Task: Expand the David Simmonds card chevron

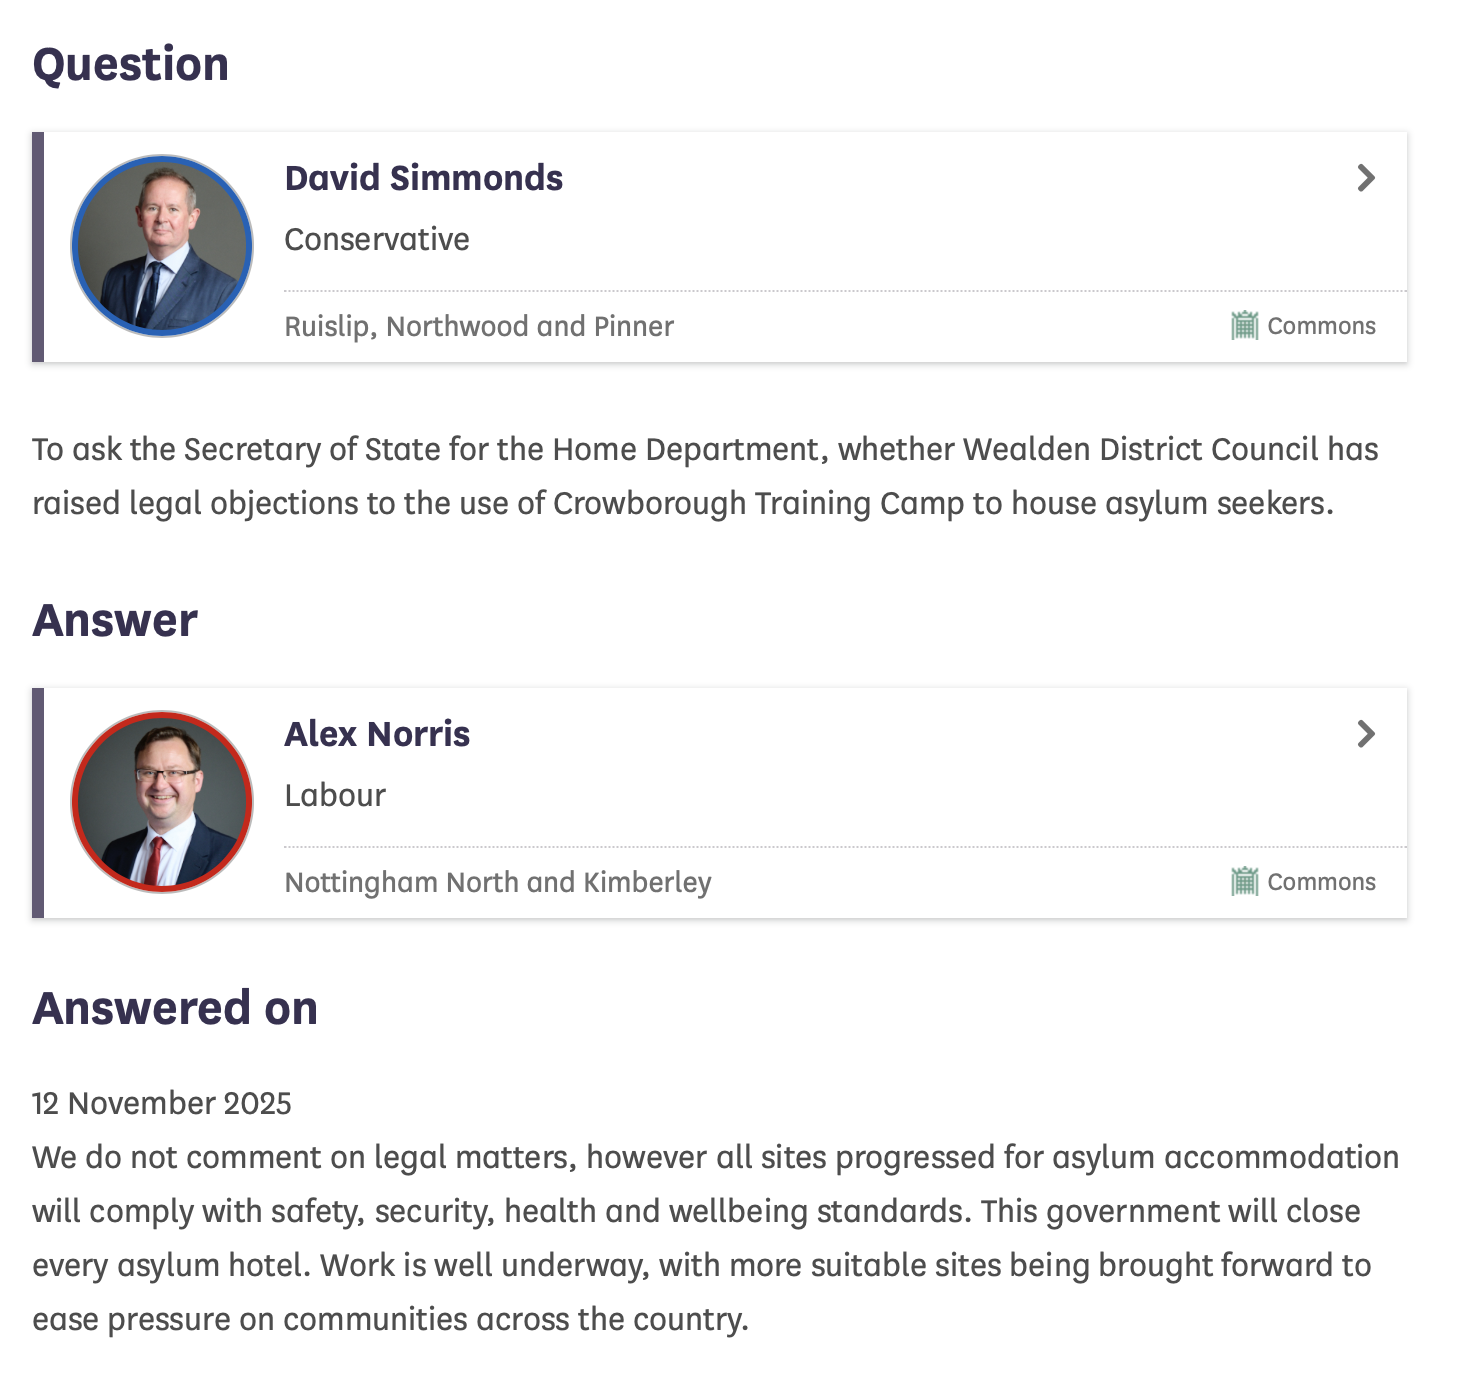Action: pos(1366,178)
